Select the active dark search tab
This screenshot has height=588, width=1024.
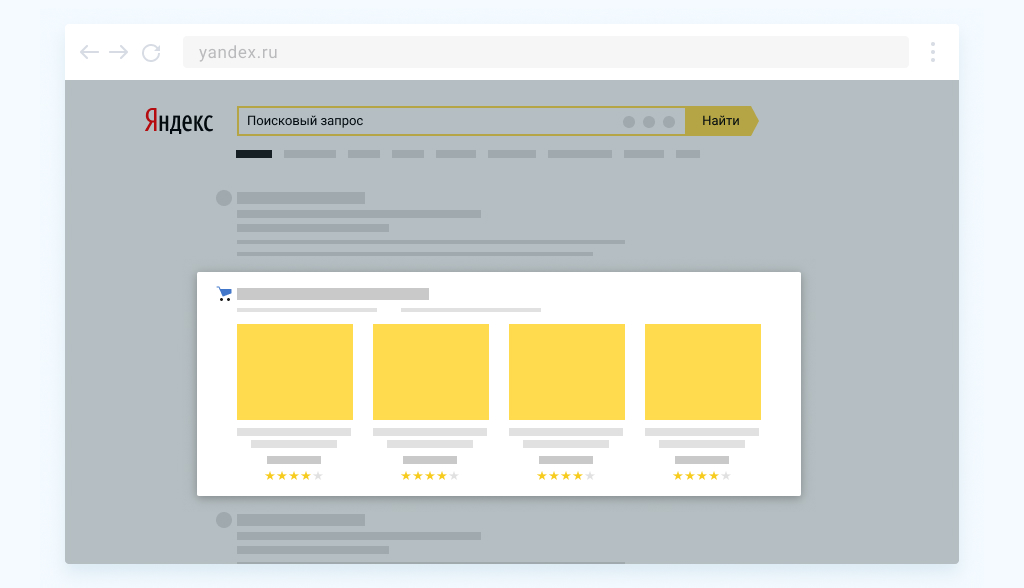254,154
